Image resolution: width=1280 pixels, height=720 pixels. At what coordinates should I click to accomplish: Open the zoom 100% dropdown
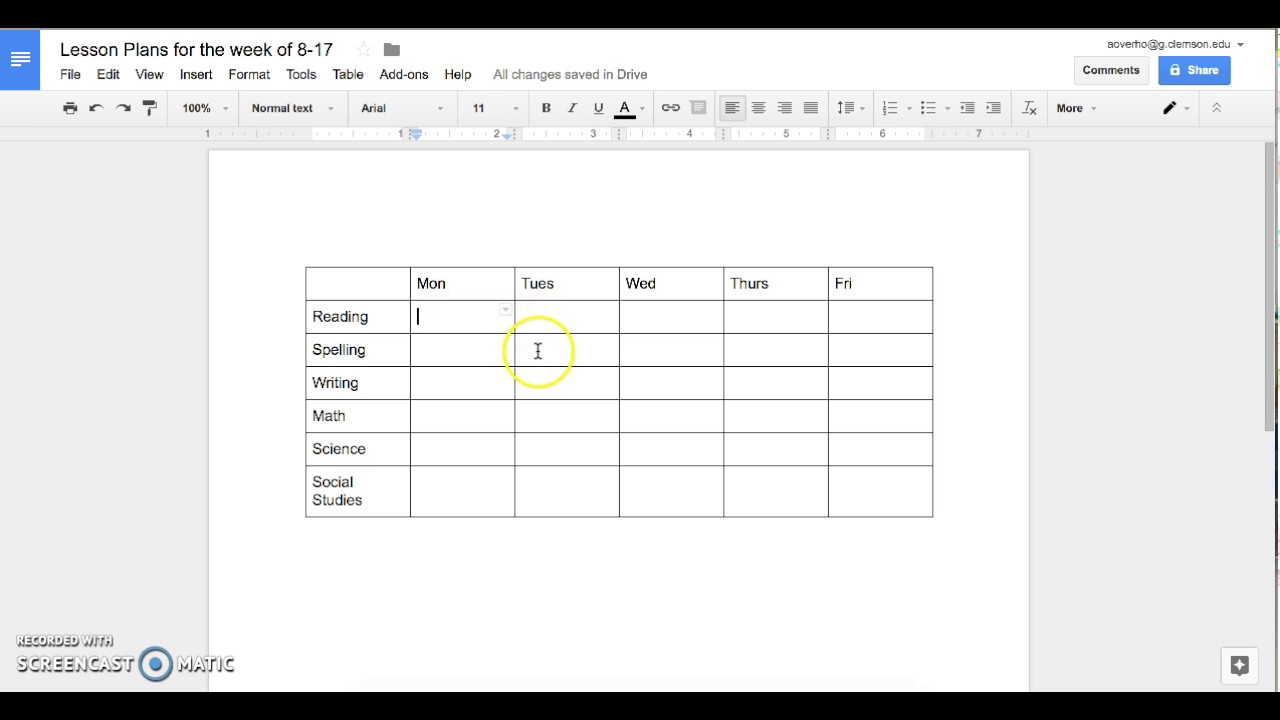click(x=204, y=108)
